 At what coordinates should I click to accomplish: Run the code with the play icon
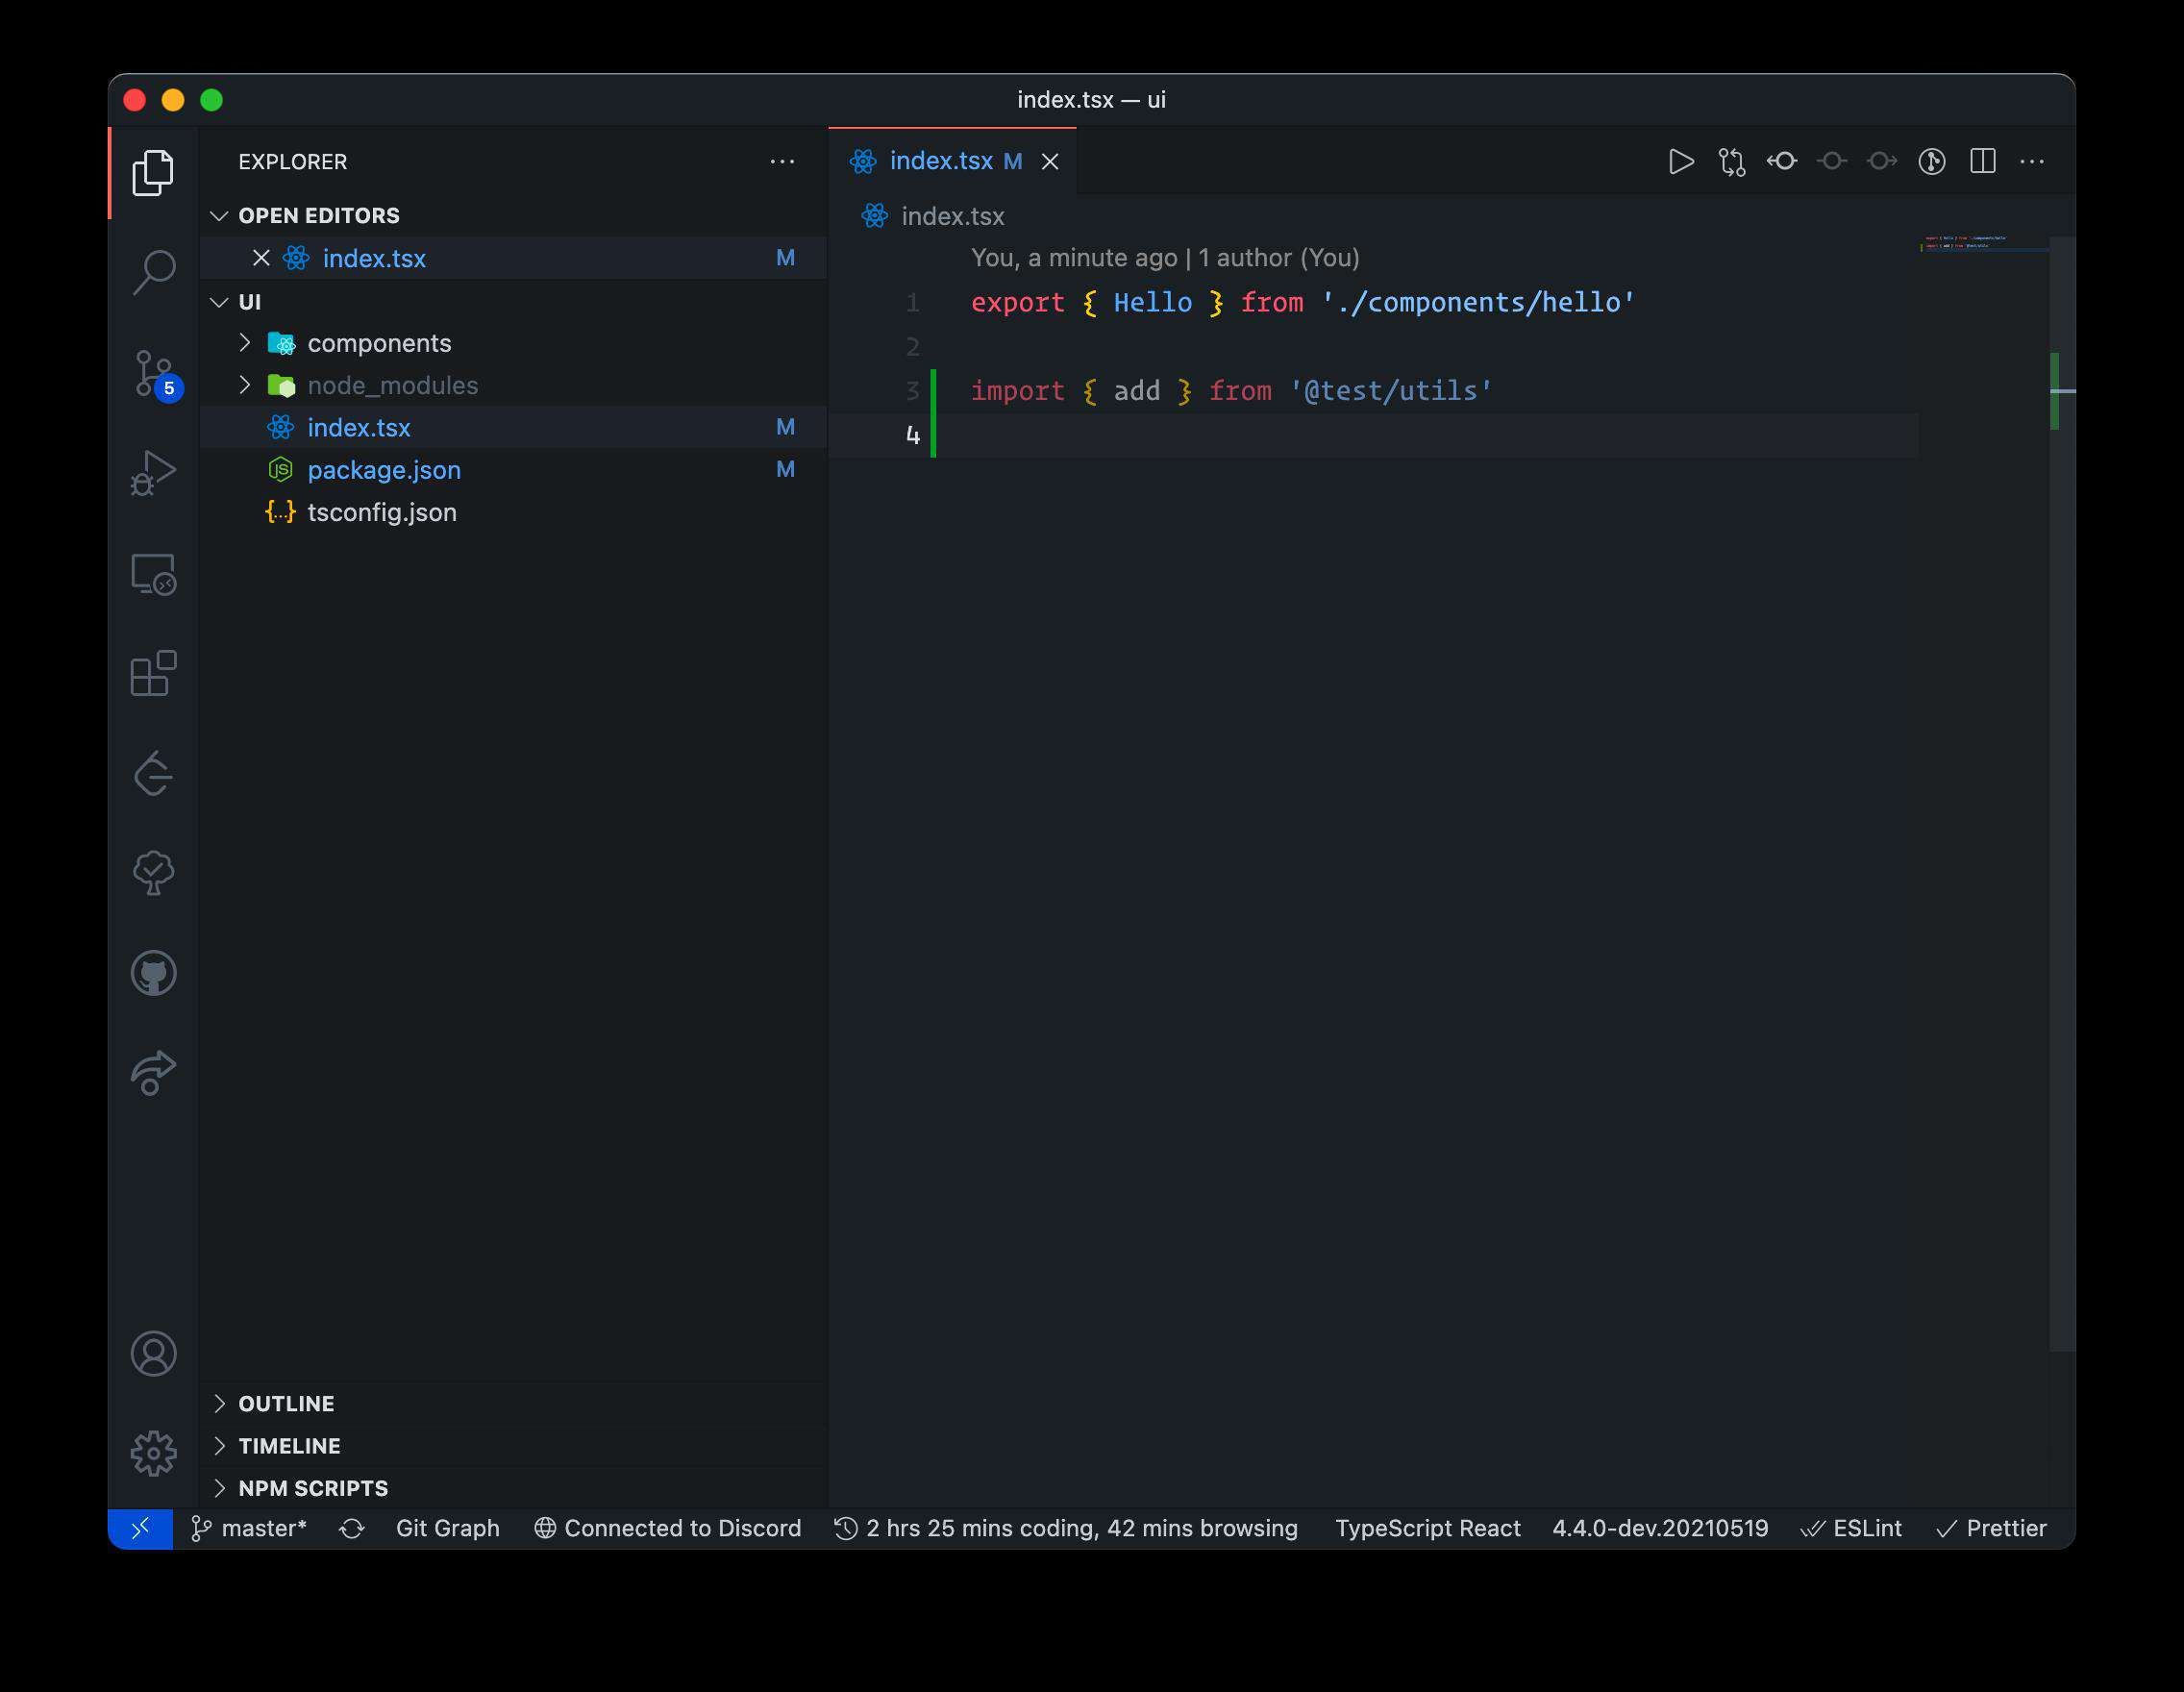1681,161
